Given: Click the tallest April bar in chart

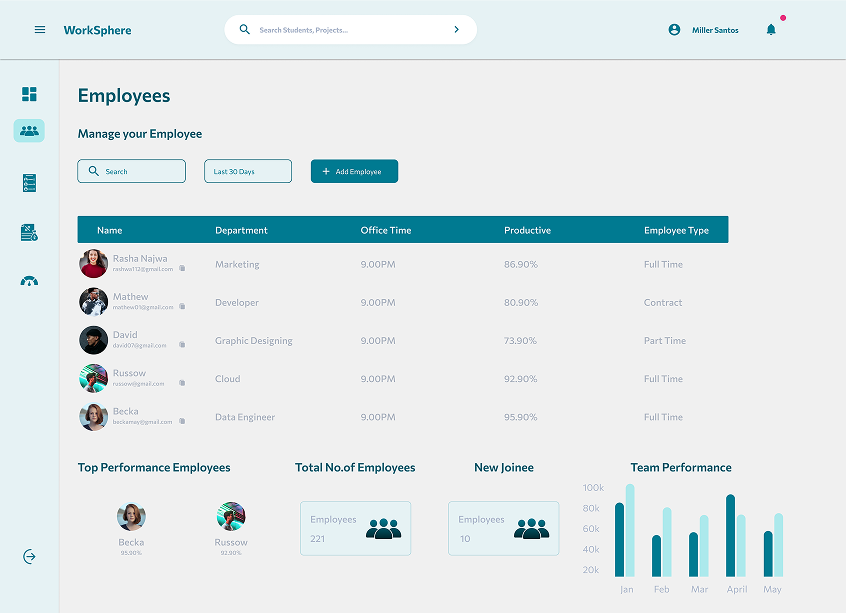Looking at the screenshot, I should [x=731, y=536].
